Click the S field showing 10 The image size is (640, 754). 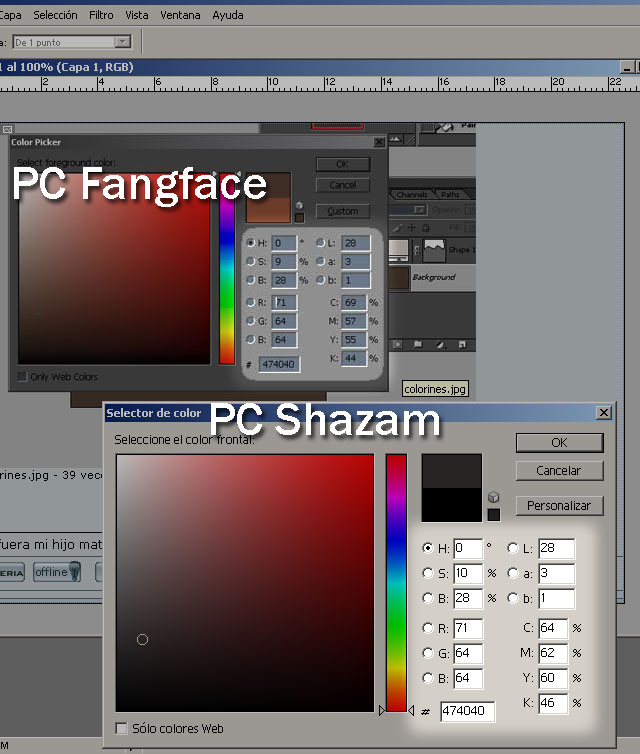(x=468, y=573)
